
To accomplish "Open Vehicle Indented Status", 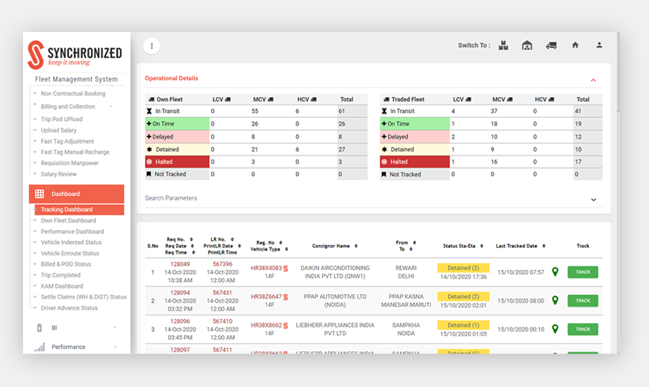I will click(71, 243).
